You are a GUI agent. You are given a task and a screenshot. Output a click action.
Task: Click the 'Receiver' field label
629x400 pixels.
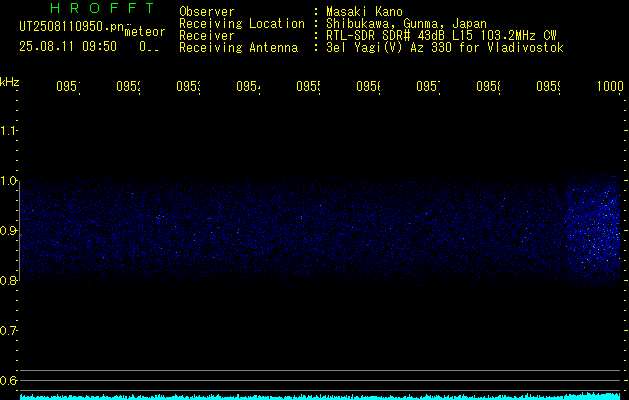click(x=207, y=36)
